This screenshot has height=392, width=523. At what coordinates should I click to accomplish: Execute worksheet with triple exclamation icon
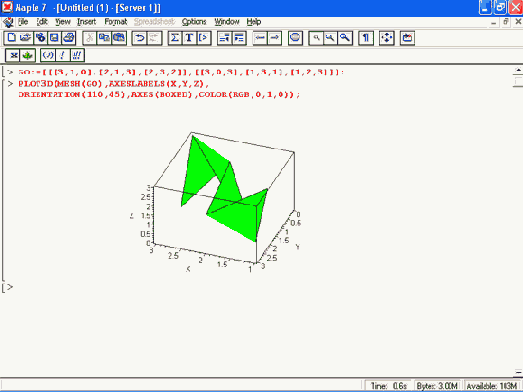77,55
